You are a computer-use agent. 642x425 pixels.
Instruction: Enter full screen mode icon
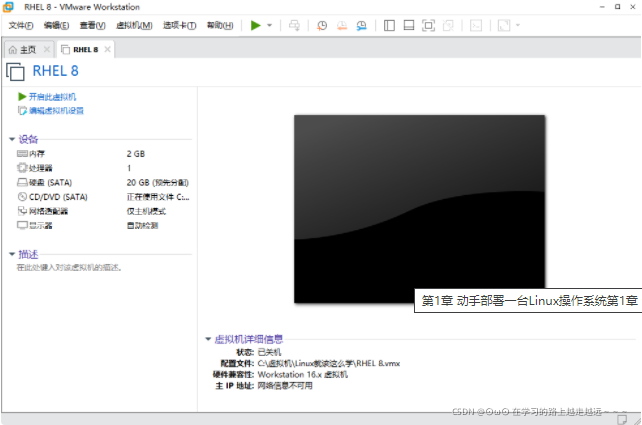[x=428, y=25]
